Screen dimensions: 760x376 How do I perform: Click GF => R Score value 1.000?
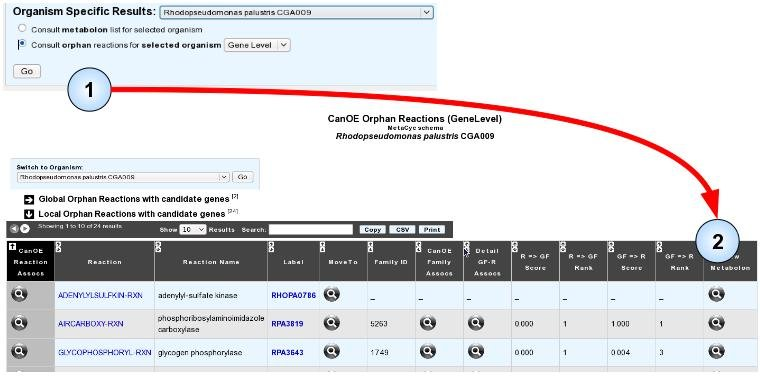click(x=620, y=324)
